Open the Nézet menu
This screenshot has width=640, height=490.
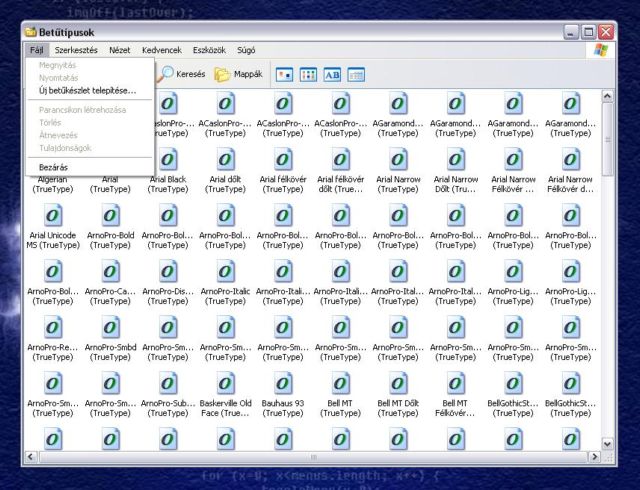coord(119,48)
